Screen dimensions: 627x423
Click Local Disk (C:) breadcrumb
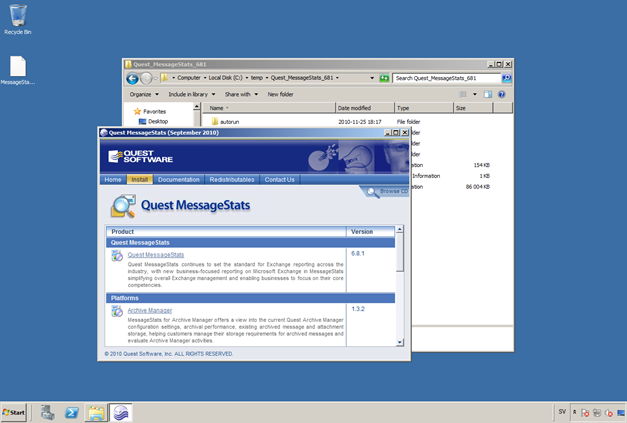tap(226, 78)
